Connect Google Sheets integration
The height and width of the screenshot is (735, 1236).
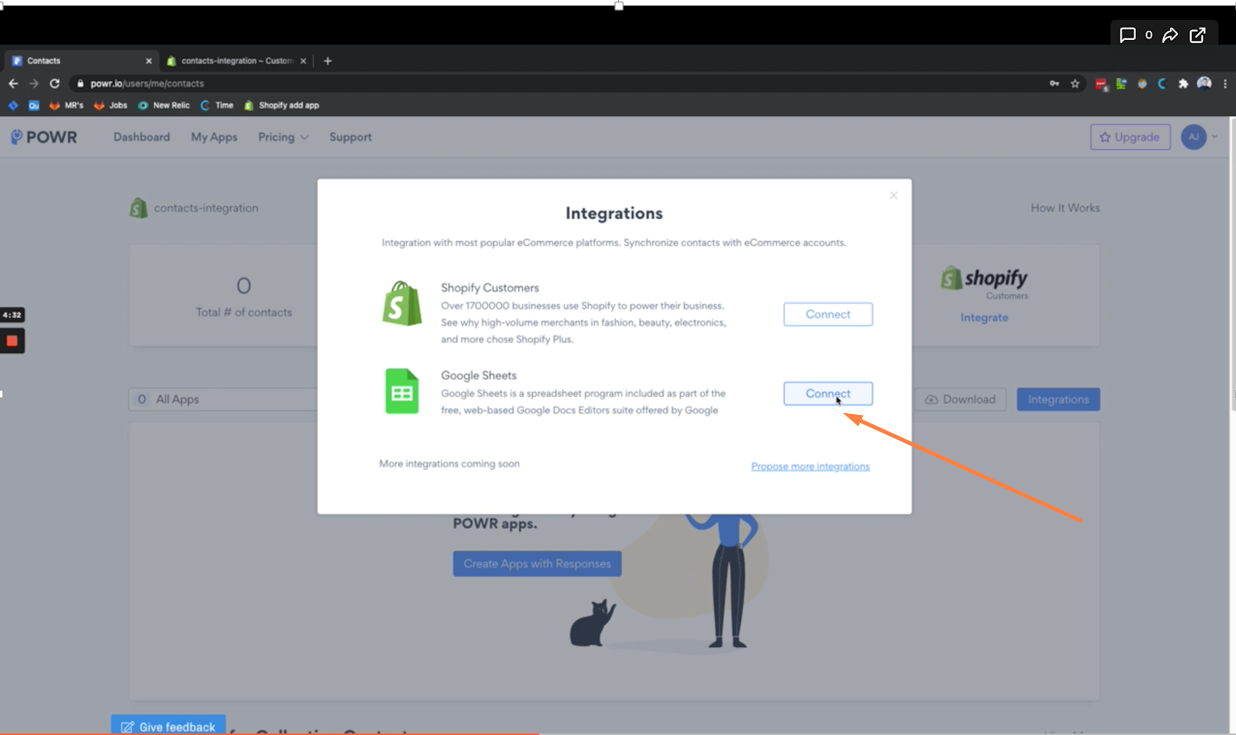[828, 393]
